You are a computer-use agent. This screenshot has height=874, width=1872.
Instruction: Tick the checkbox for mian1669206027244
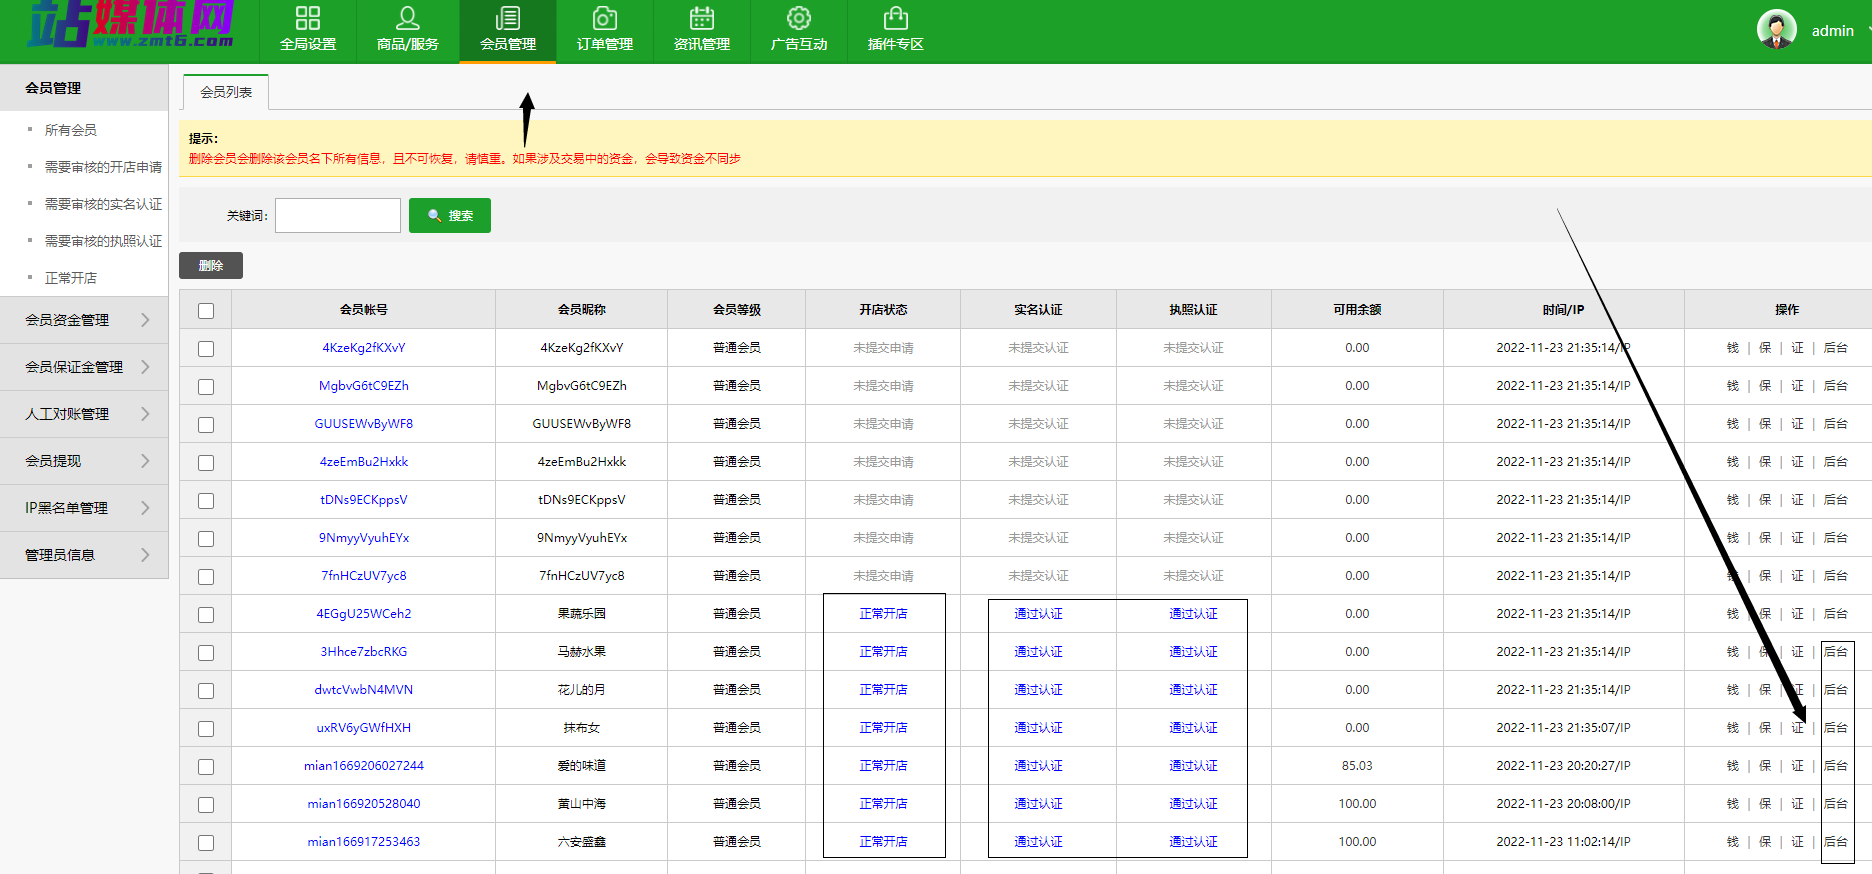click(x=206, y=767)
